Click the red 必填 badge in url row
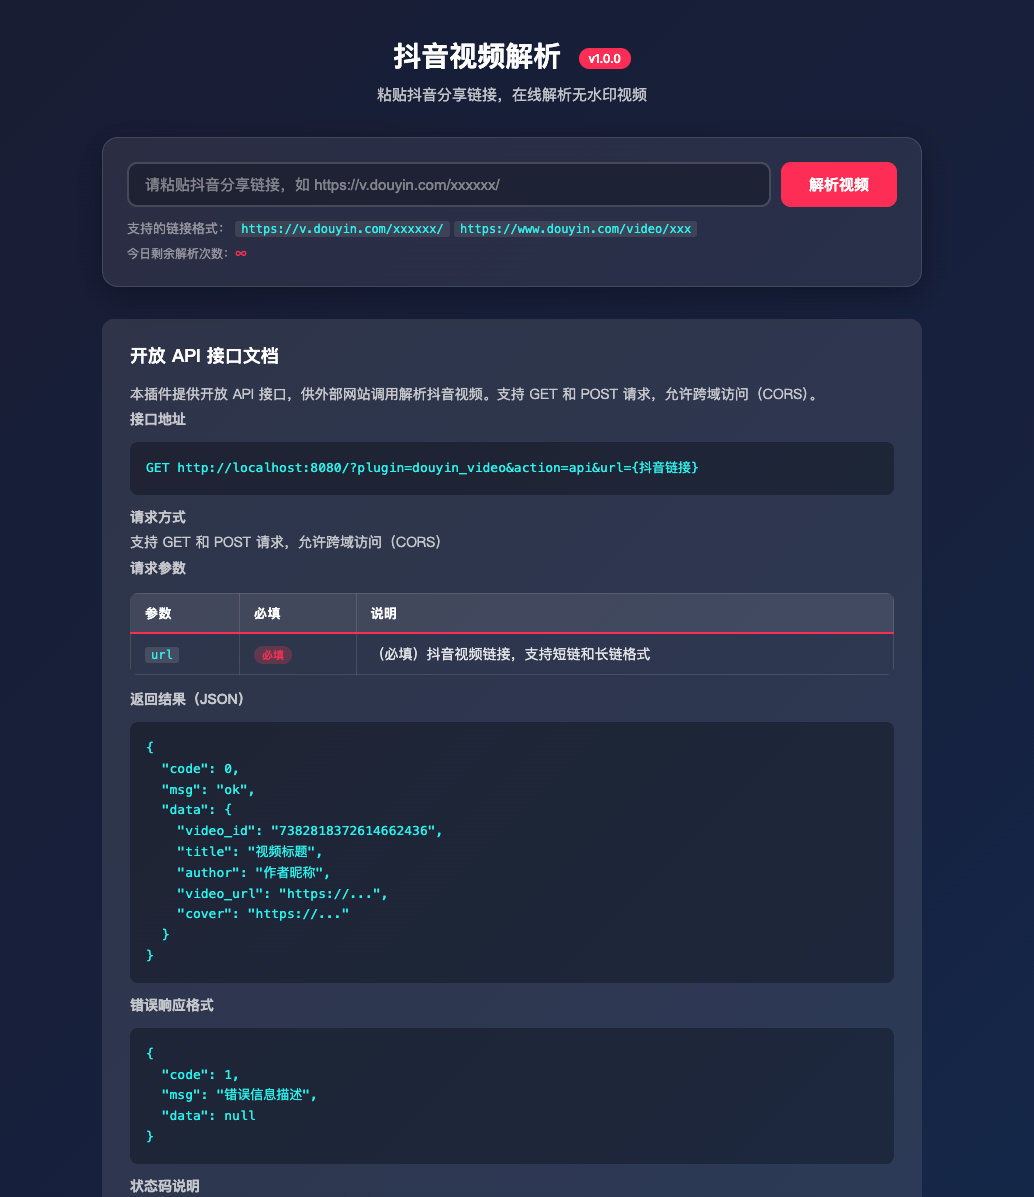1034x1197 pixels. point(273,655)
